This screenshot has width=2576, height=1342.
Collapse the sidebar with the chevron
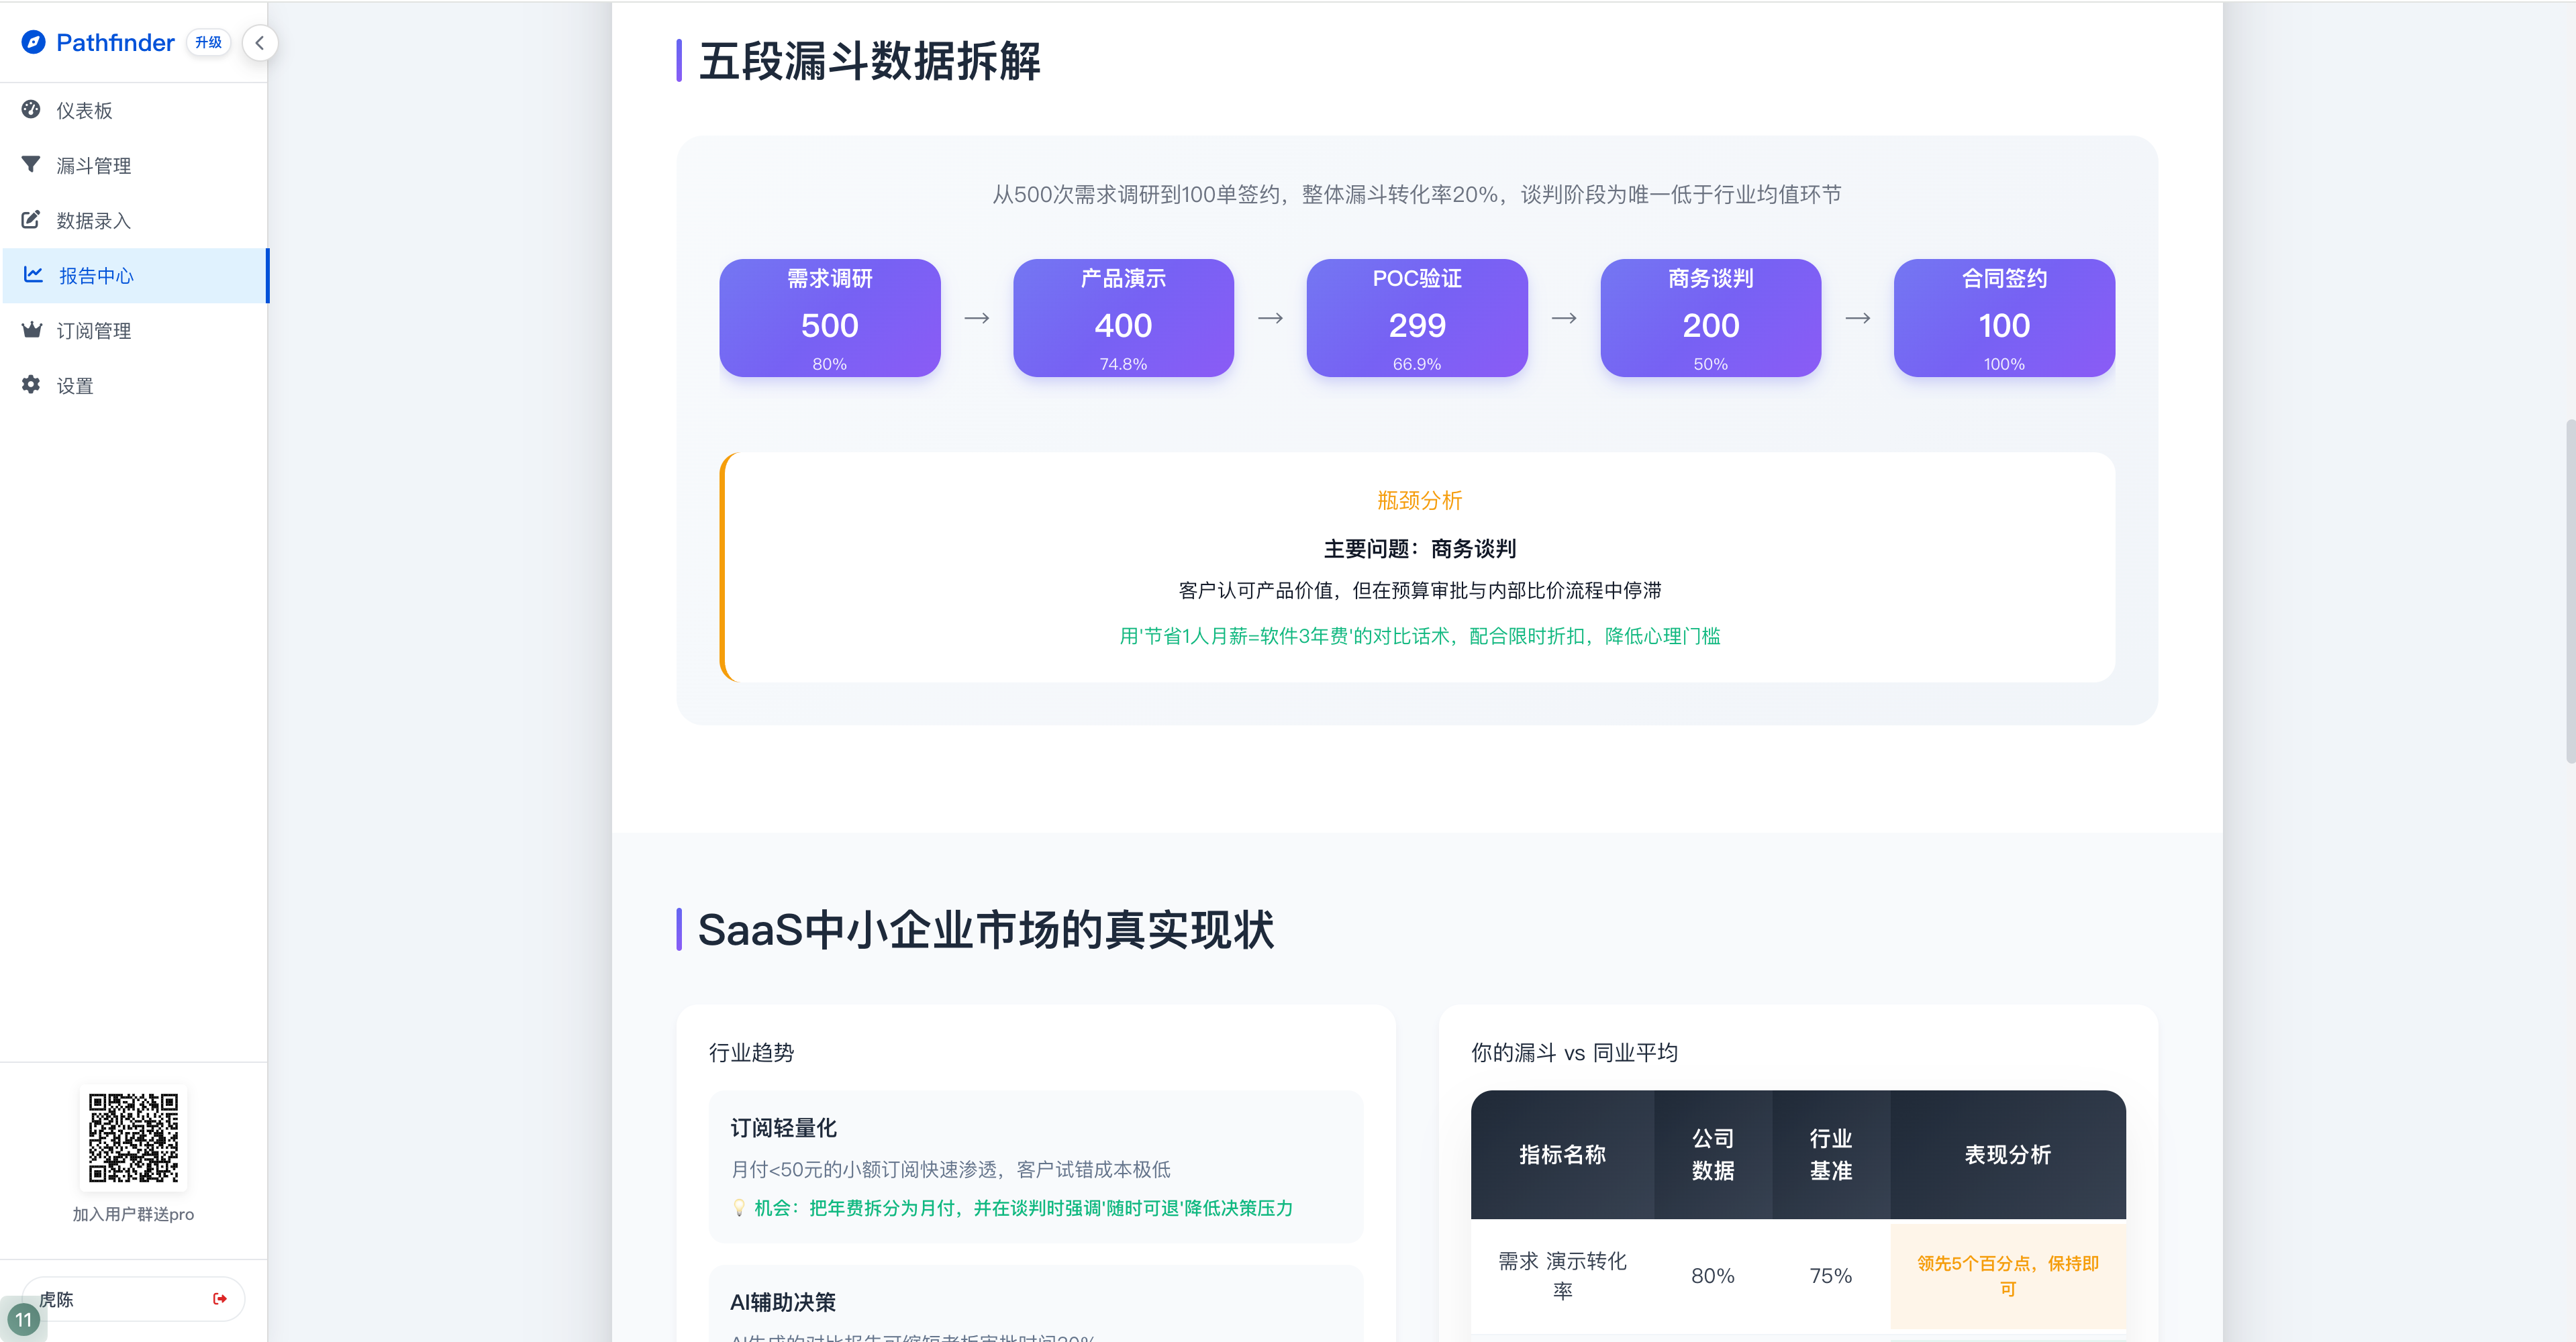260,43
